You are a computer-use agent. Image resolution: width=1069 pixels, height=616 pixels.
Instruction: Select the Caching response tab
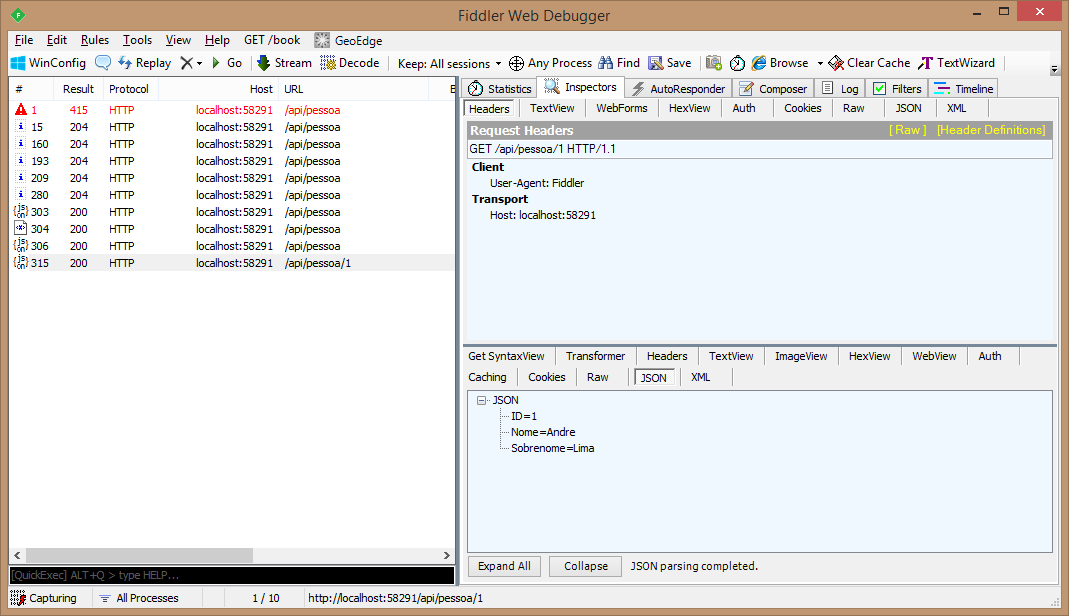(x=487, y=378)
